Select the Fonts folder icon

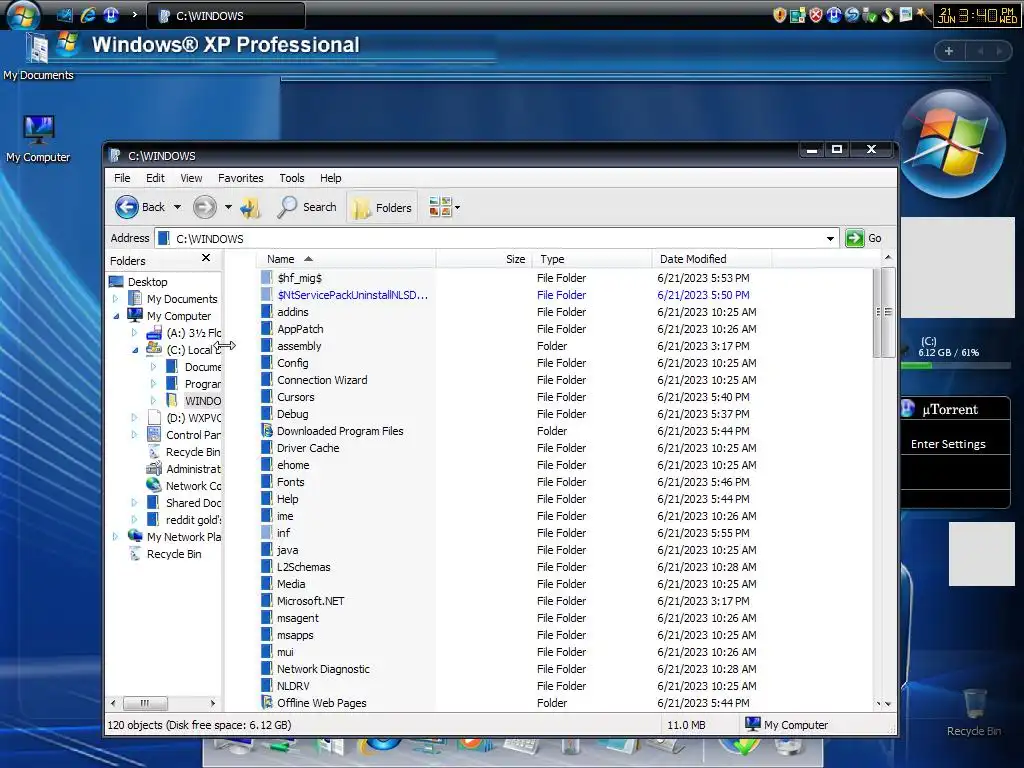[267, 481]
